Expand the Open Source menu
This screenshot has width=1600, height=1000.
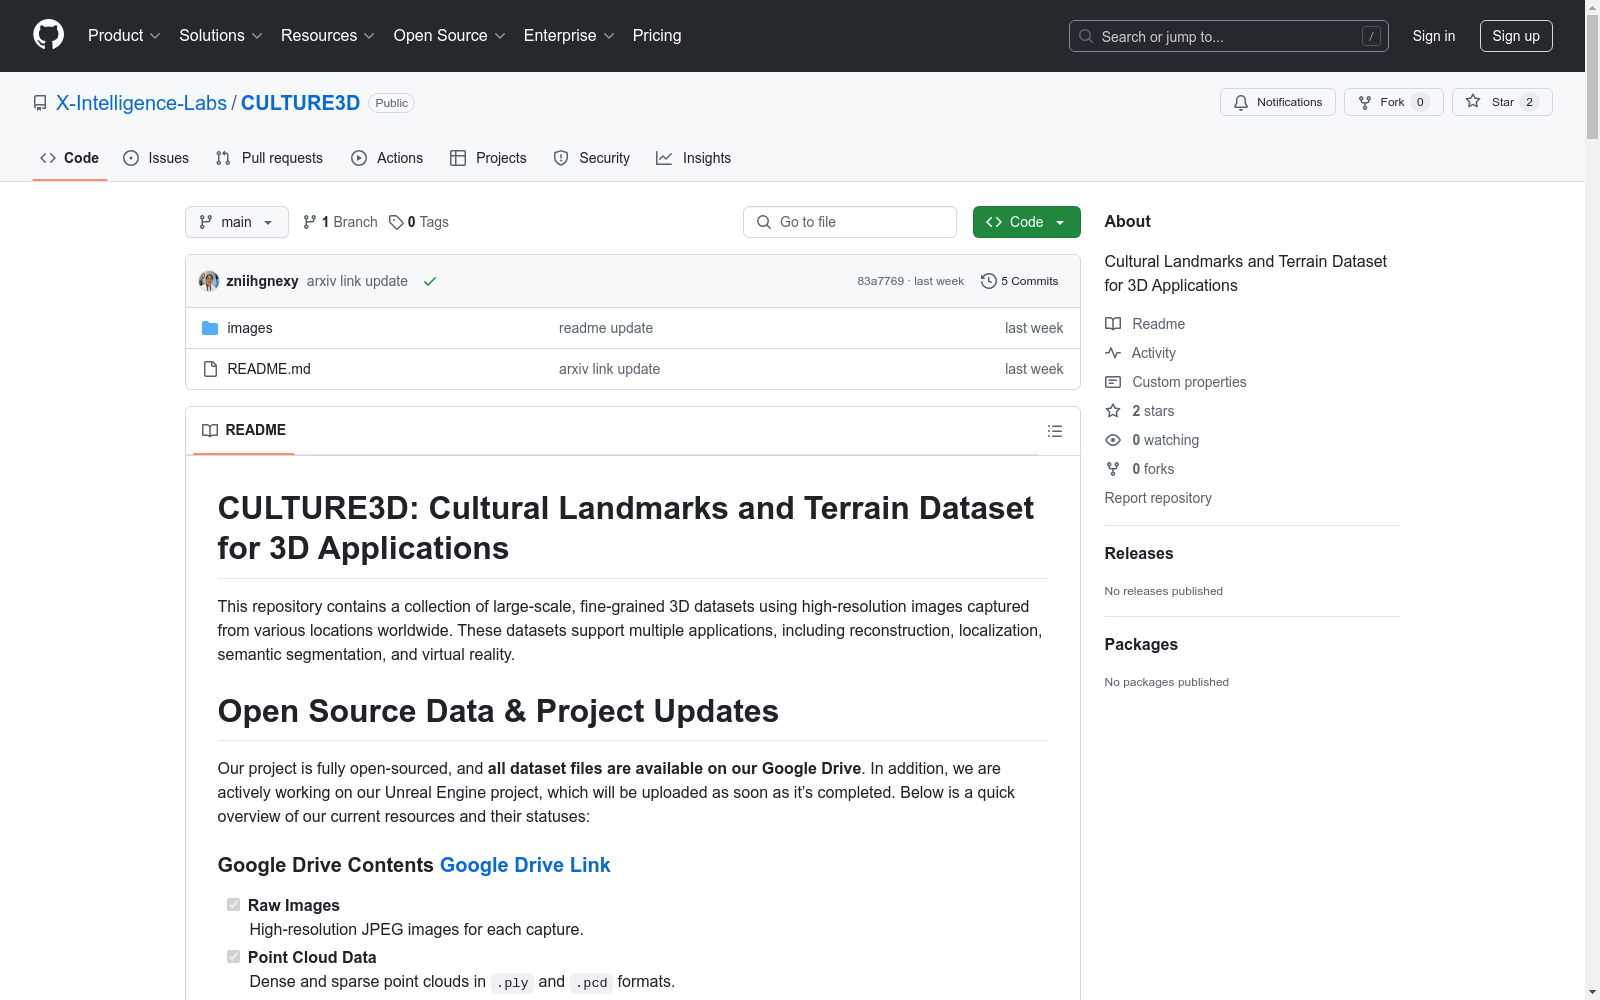[x=450, y=36]
